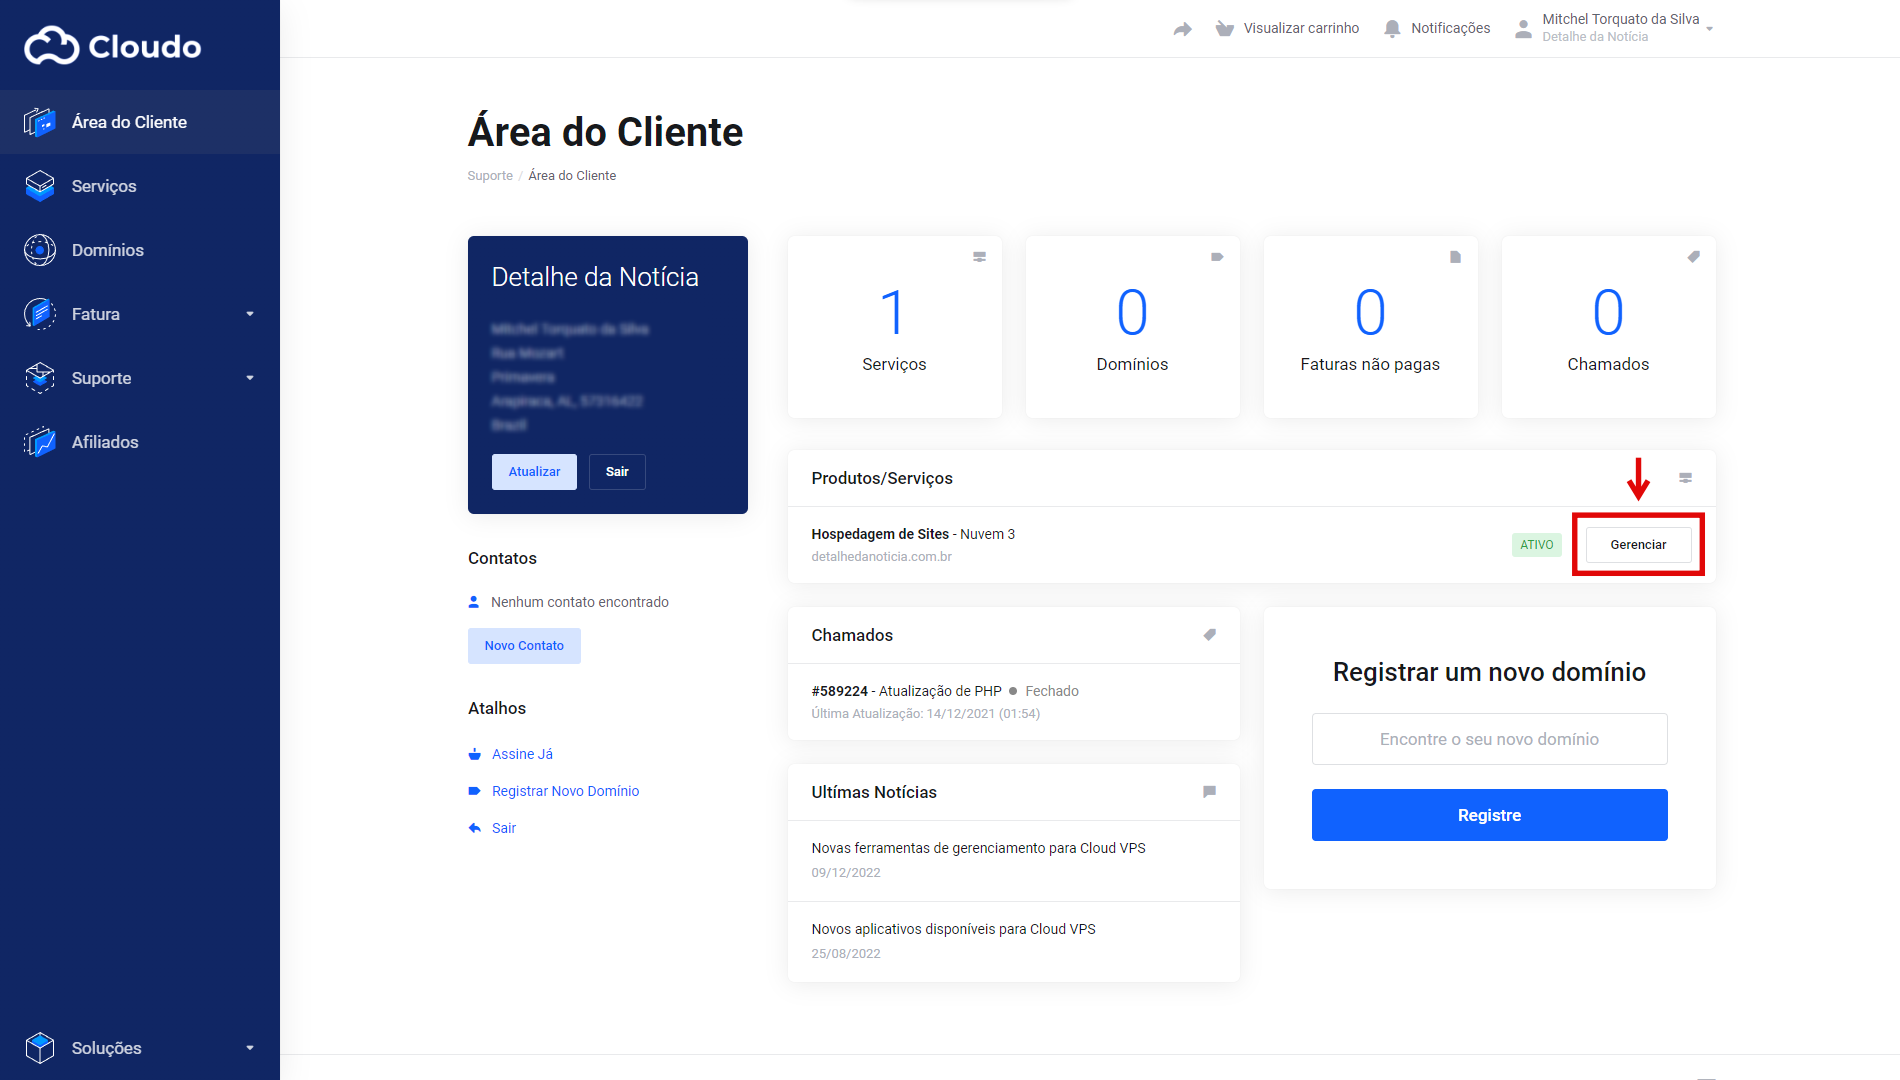
Task: Click Mitchel Torquato da Silva username
Action: 1620,19
